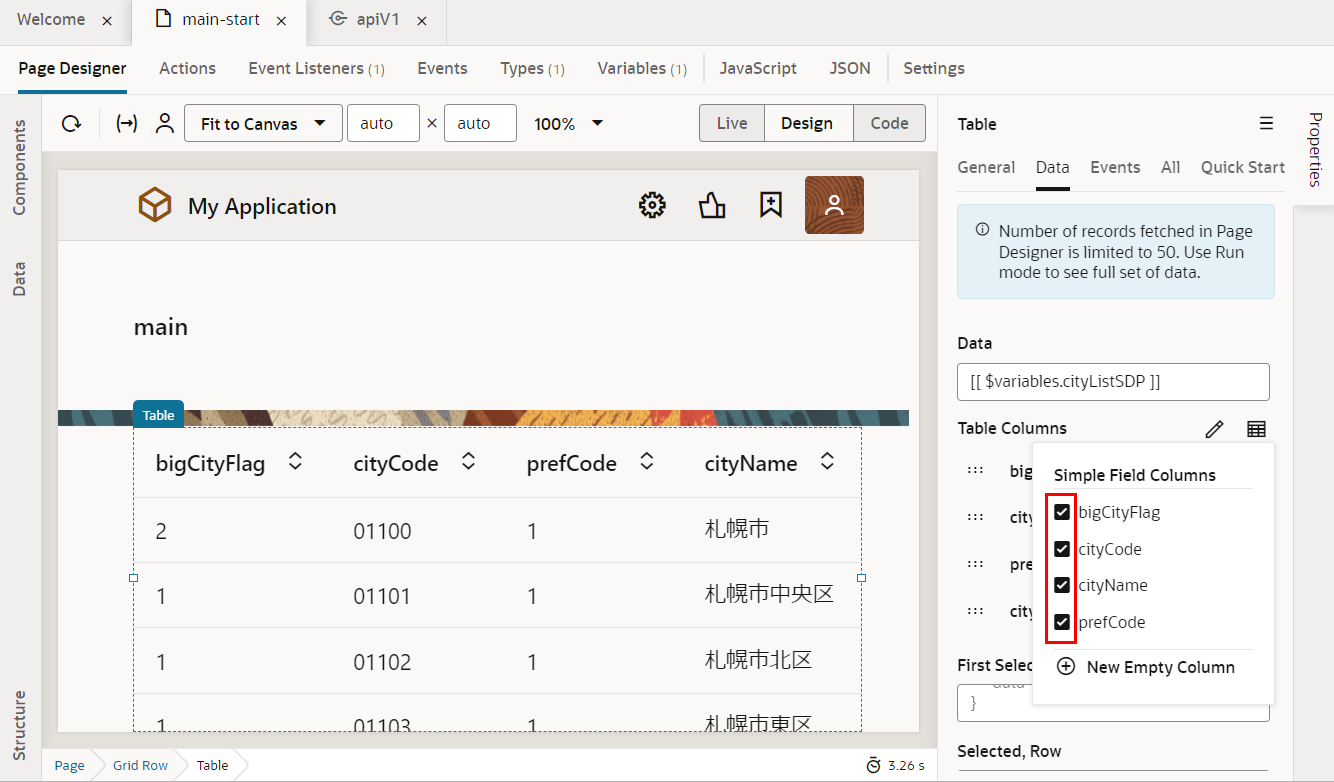The image size is (1334, 782).
Task: Open the Events tab in Table properties
Action: (x=1115, y=168)
